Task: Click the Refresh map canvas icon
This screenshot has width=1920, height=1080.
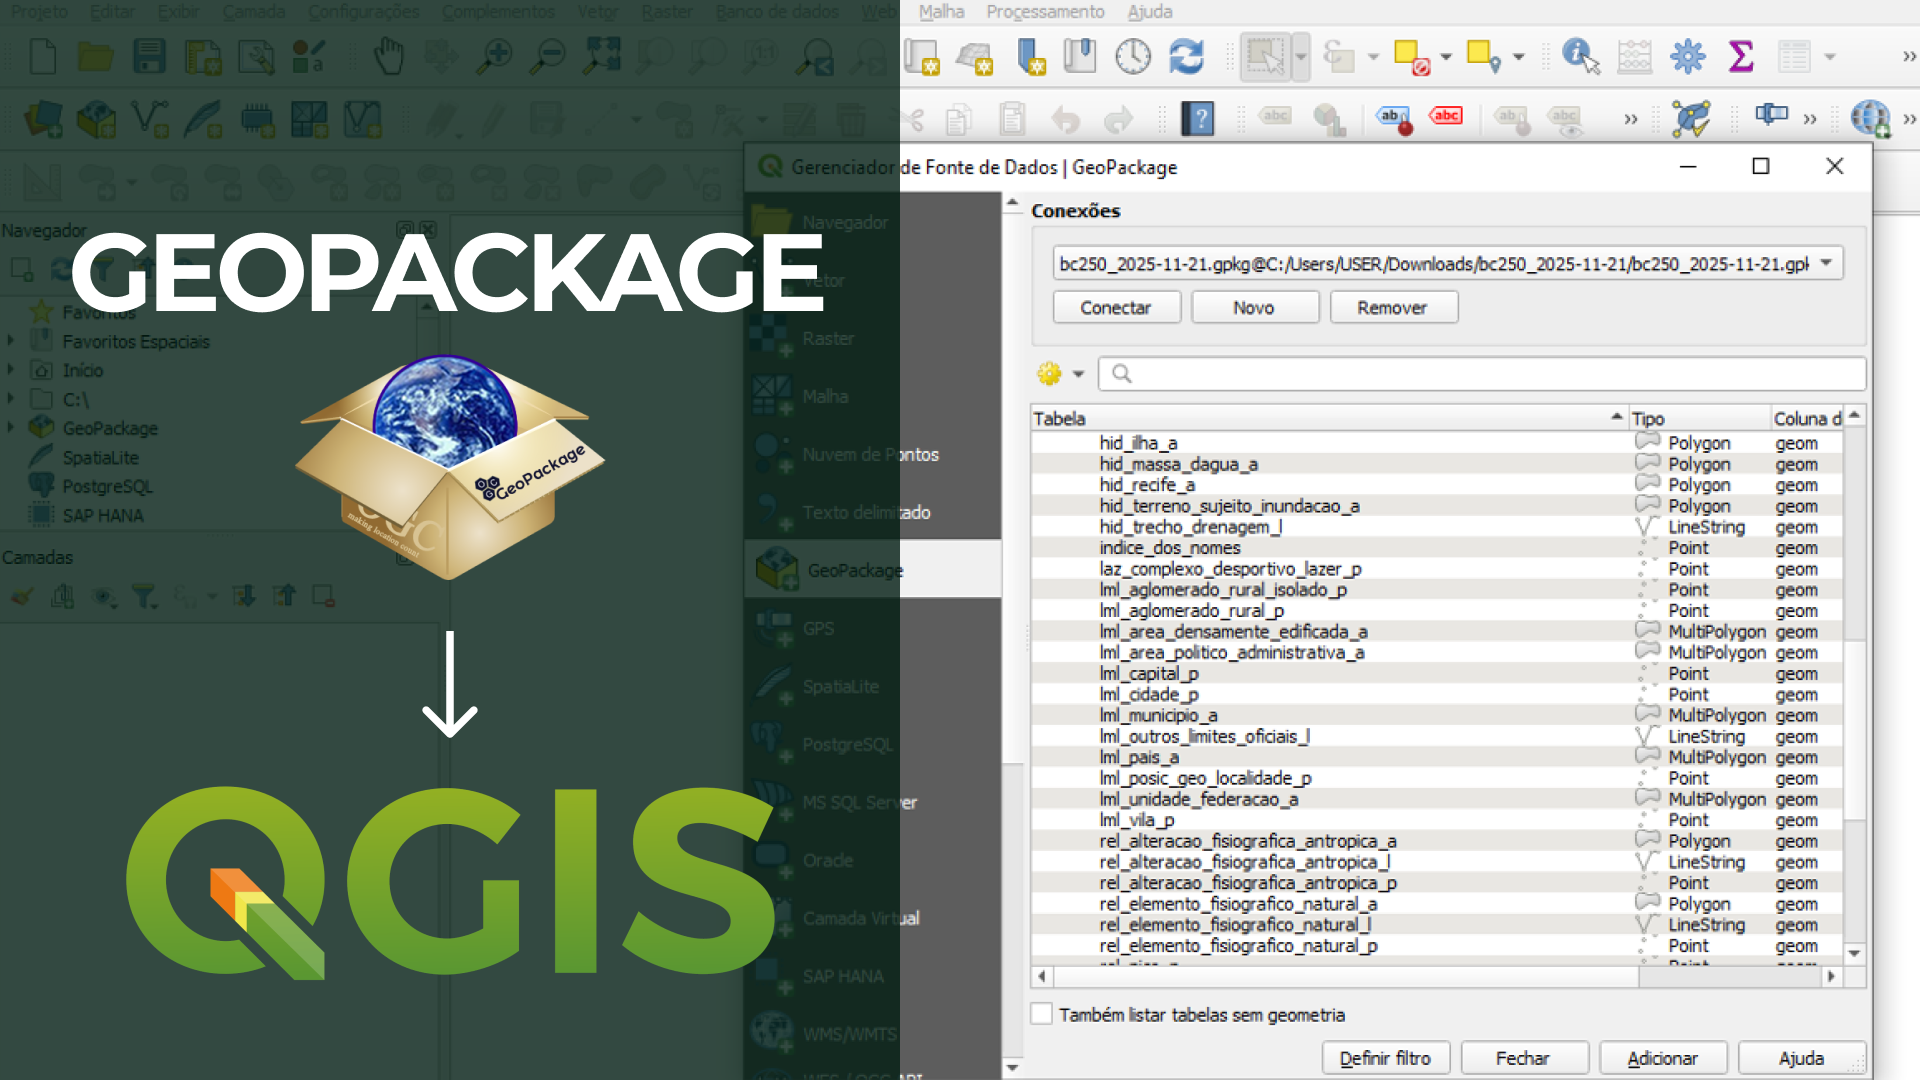Action: (1186, 57)
